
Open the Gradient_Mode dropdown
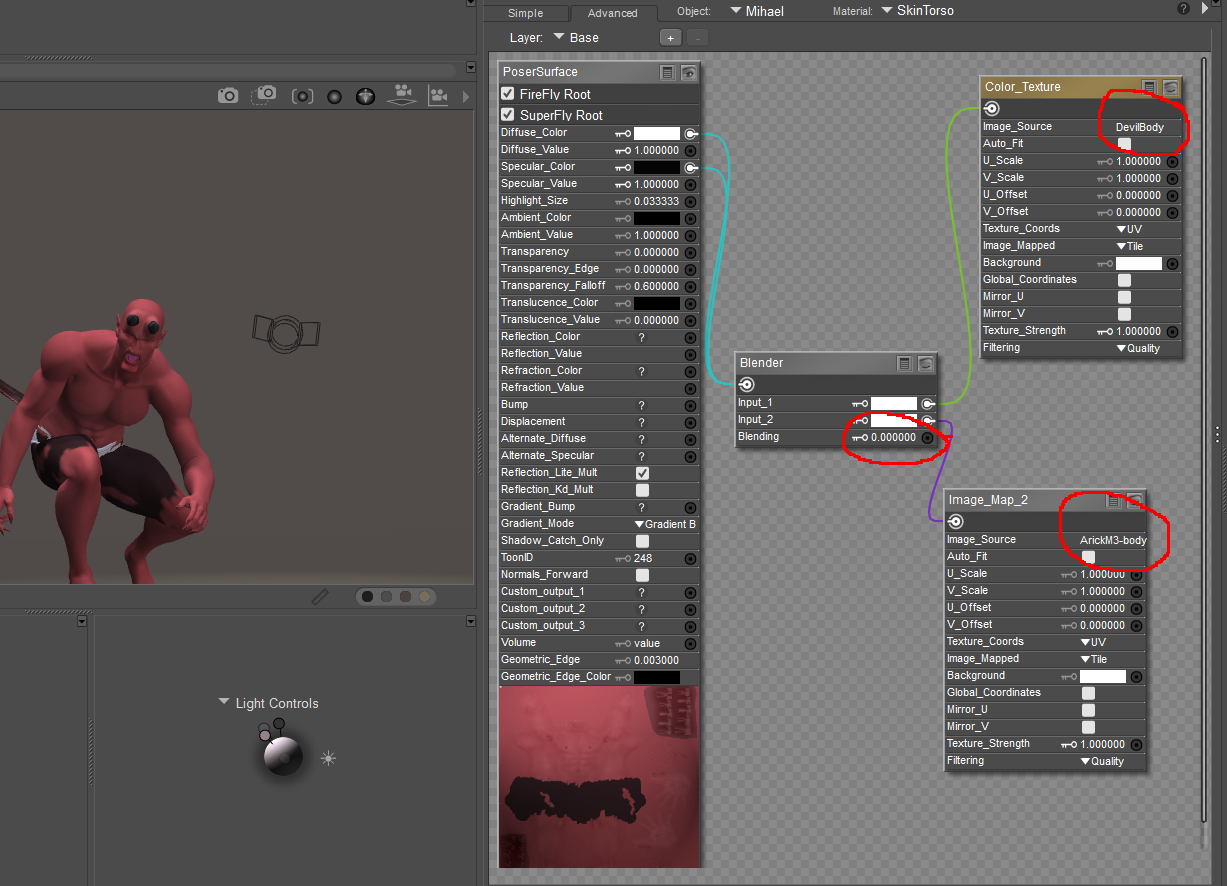(665, 524)
